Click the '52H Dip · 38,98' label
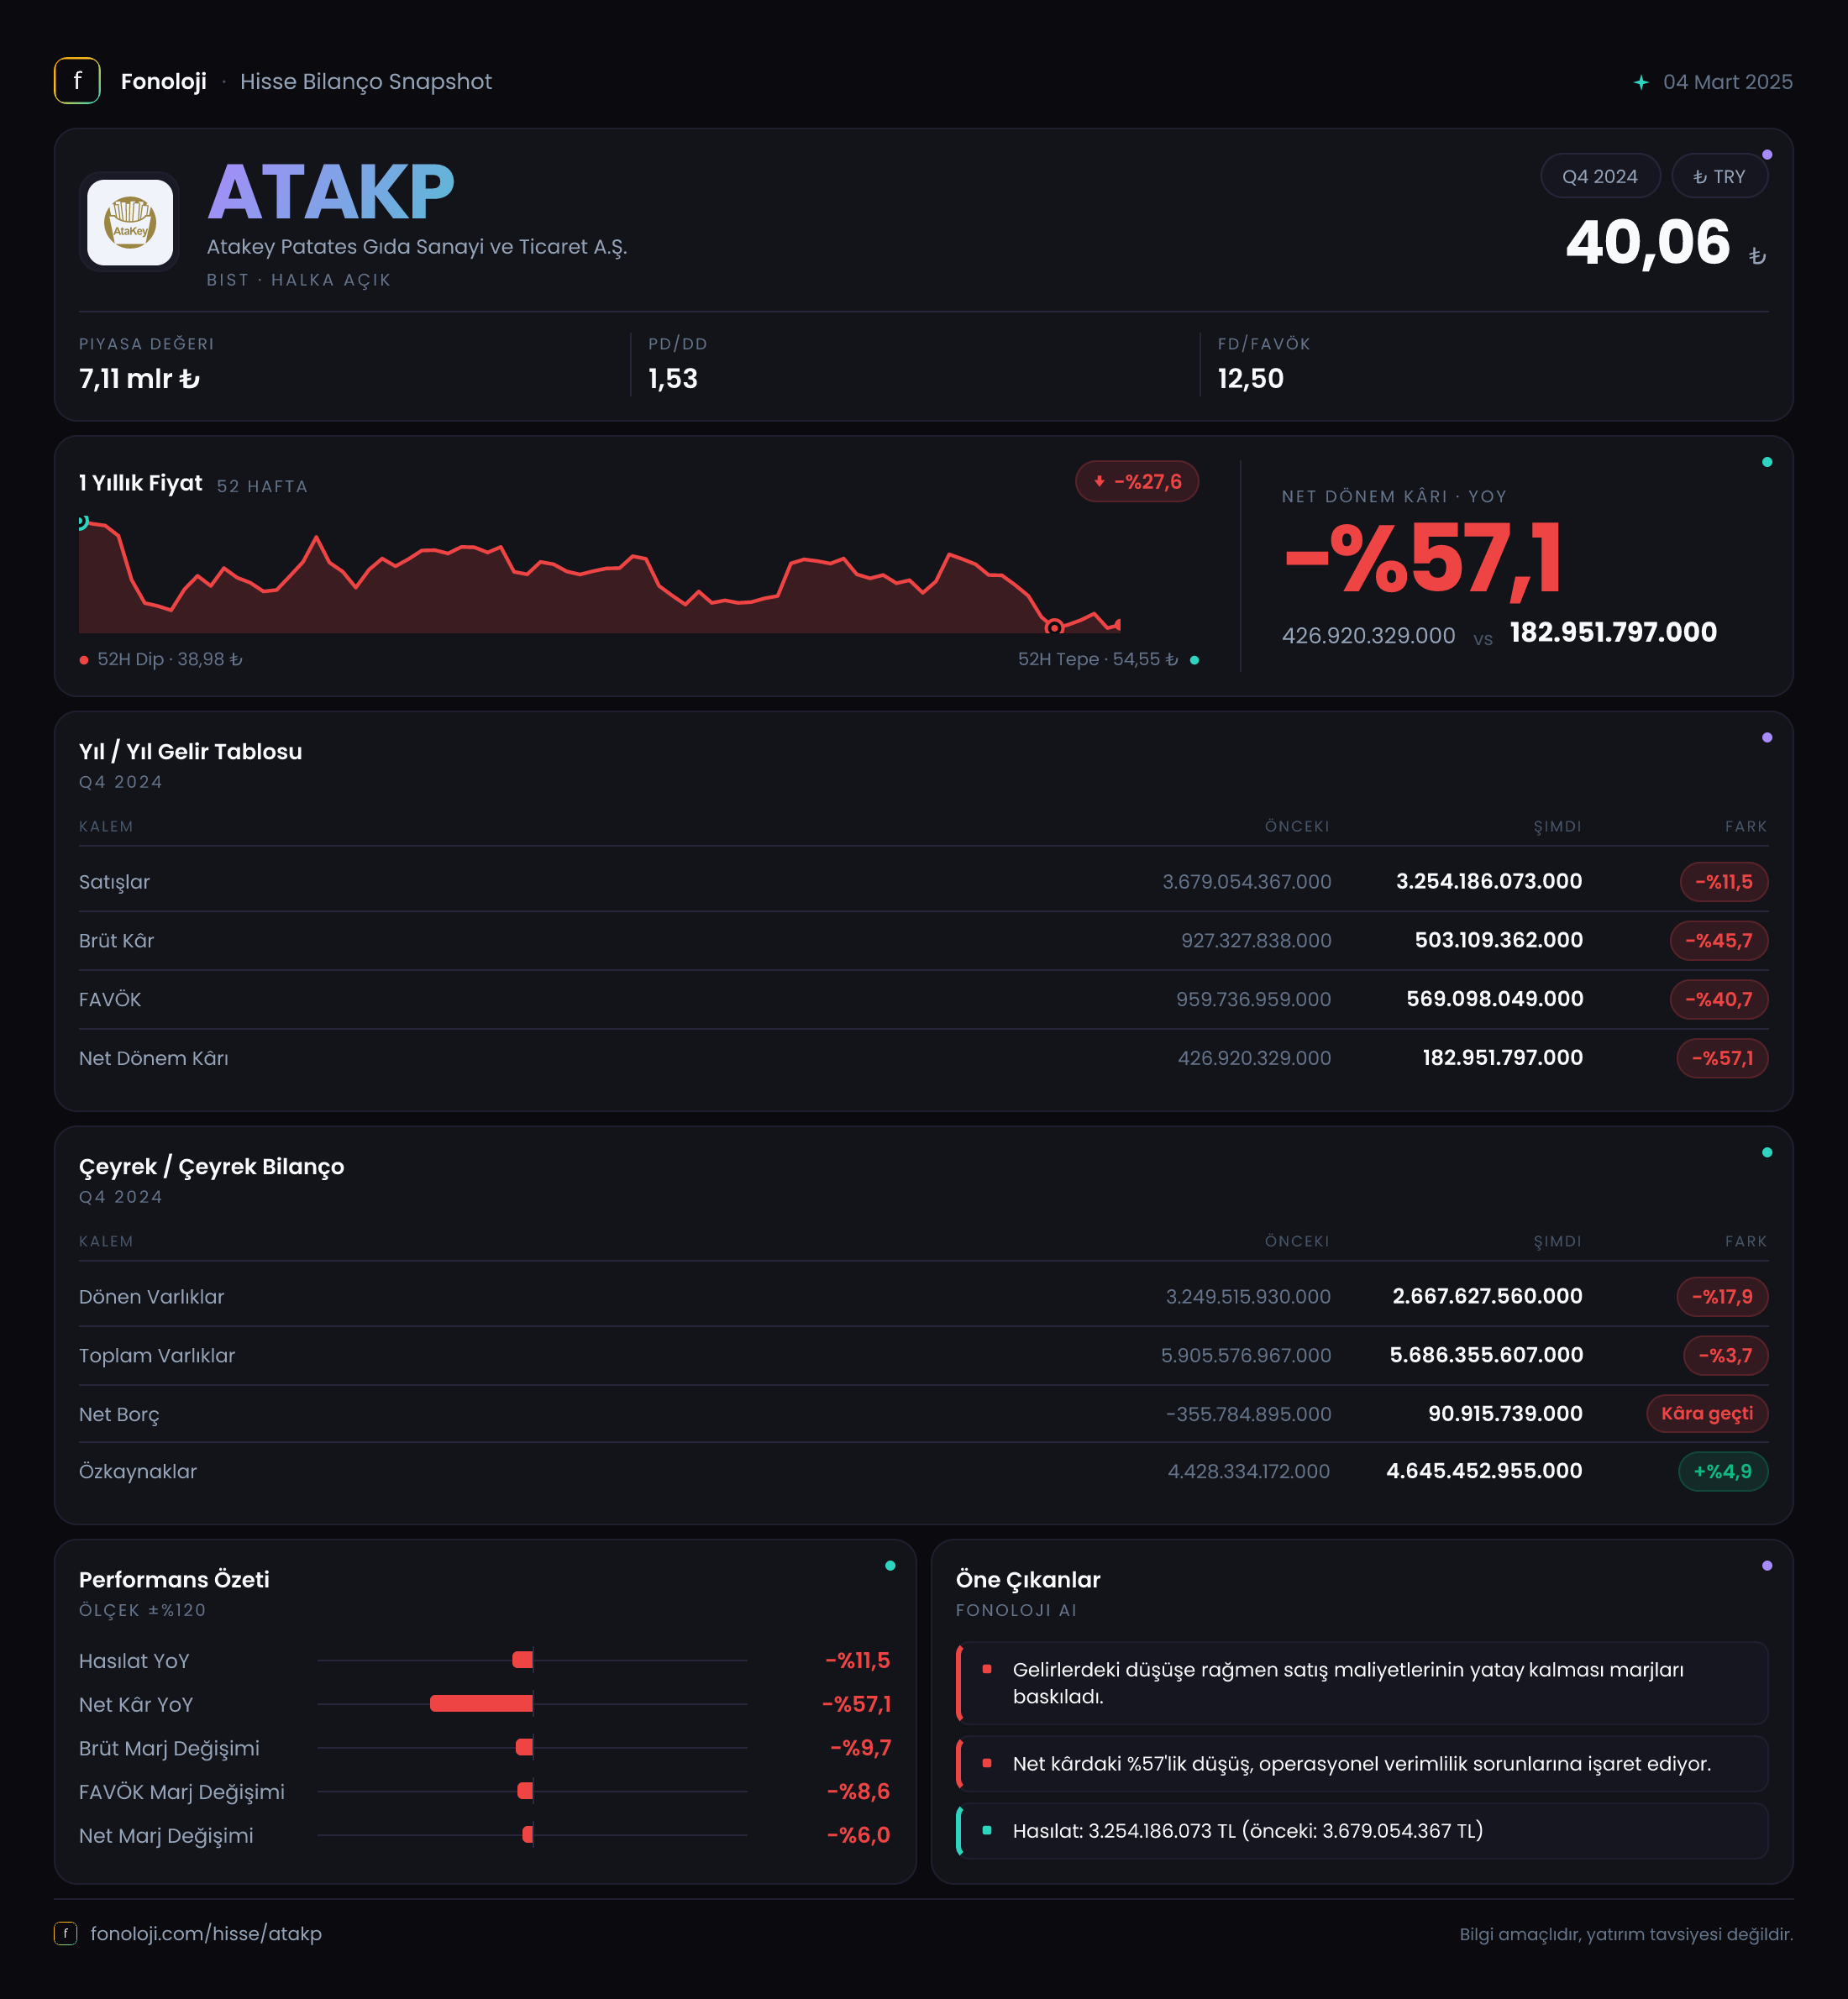1848x1999 pixels. point(170,659)
